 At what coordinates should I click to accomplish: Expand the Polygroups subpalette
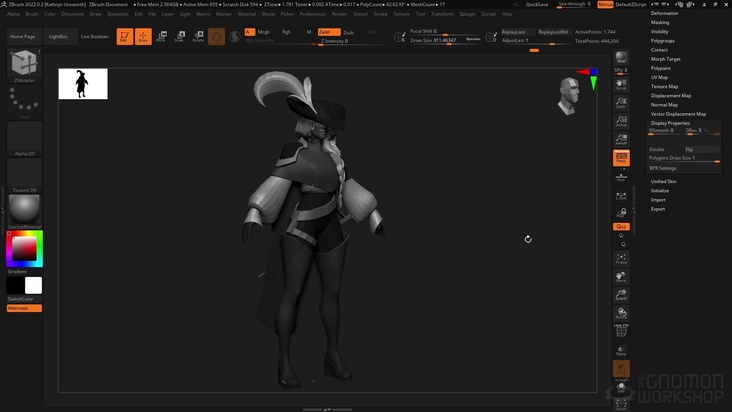point(662,41)
